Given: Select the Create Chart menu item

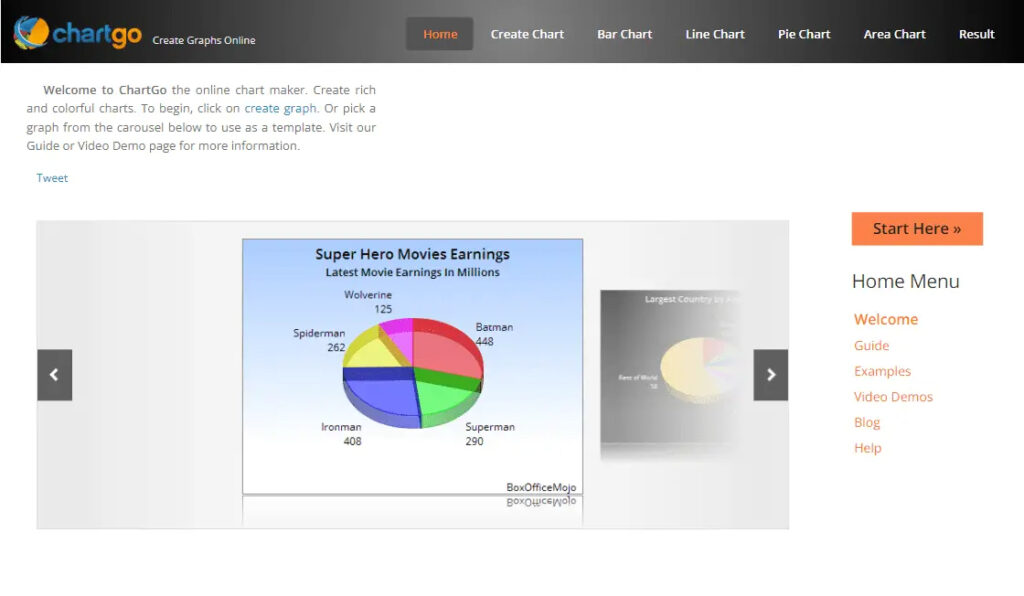Looking at the screenshot, I should click(527, 33).
